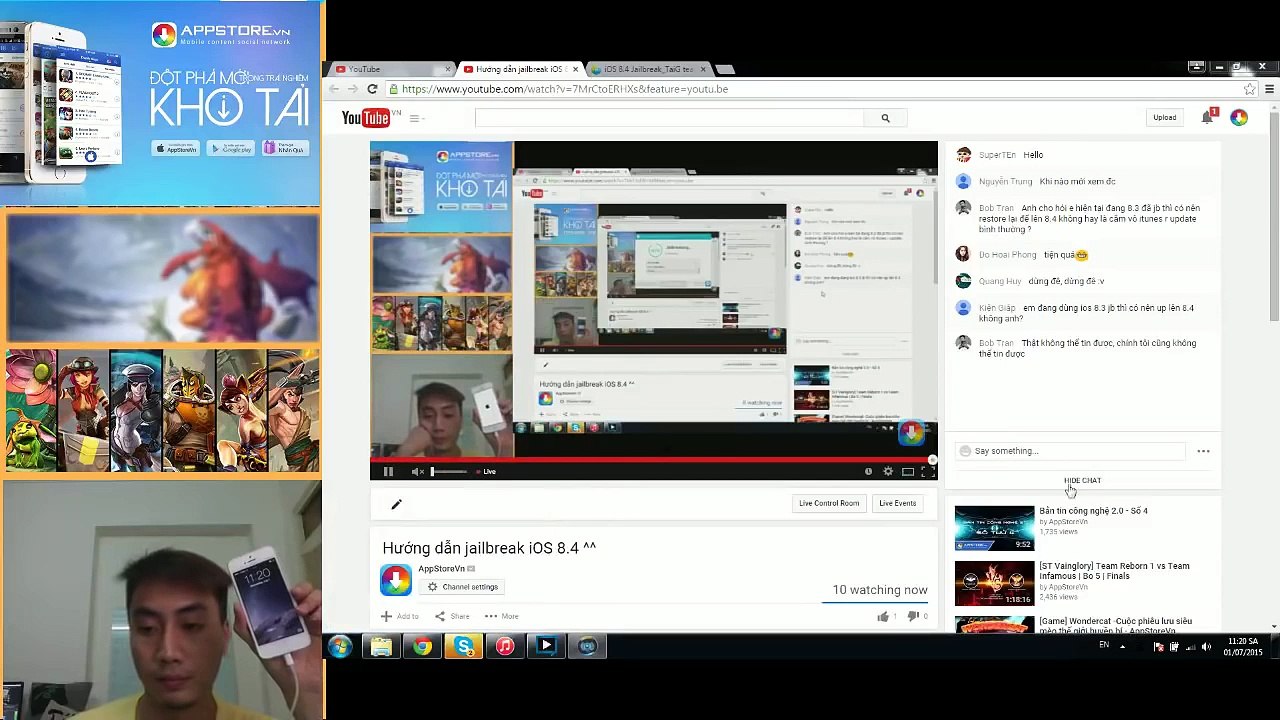Open the account avatar menu

point(1239,118)
